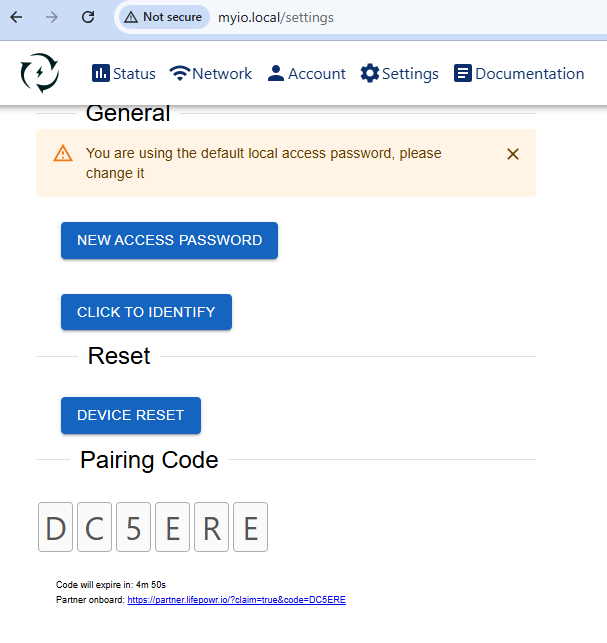The image size is (607, 643).
Task: Go back to the previous page
Action: (17, 17)
